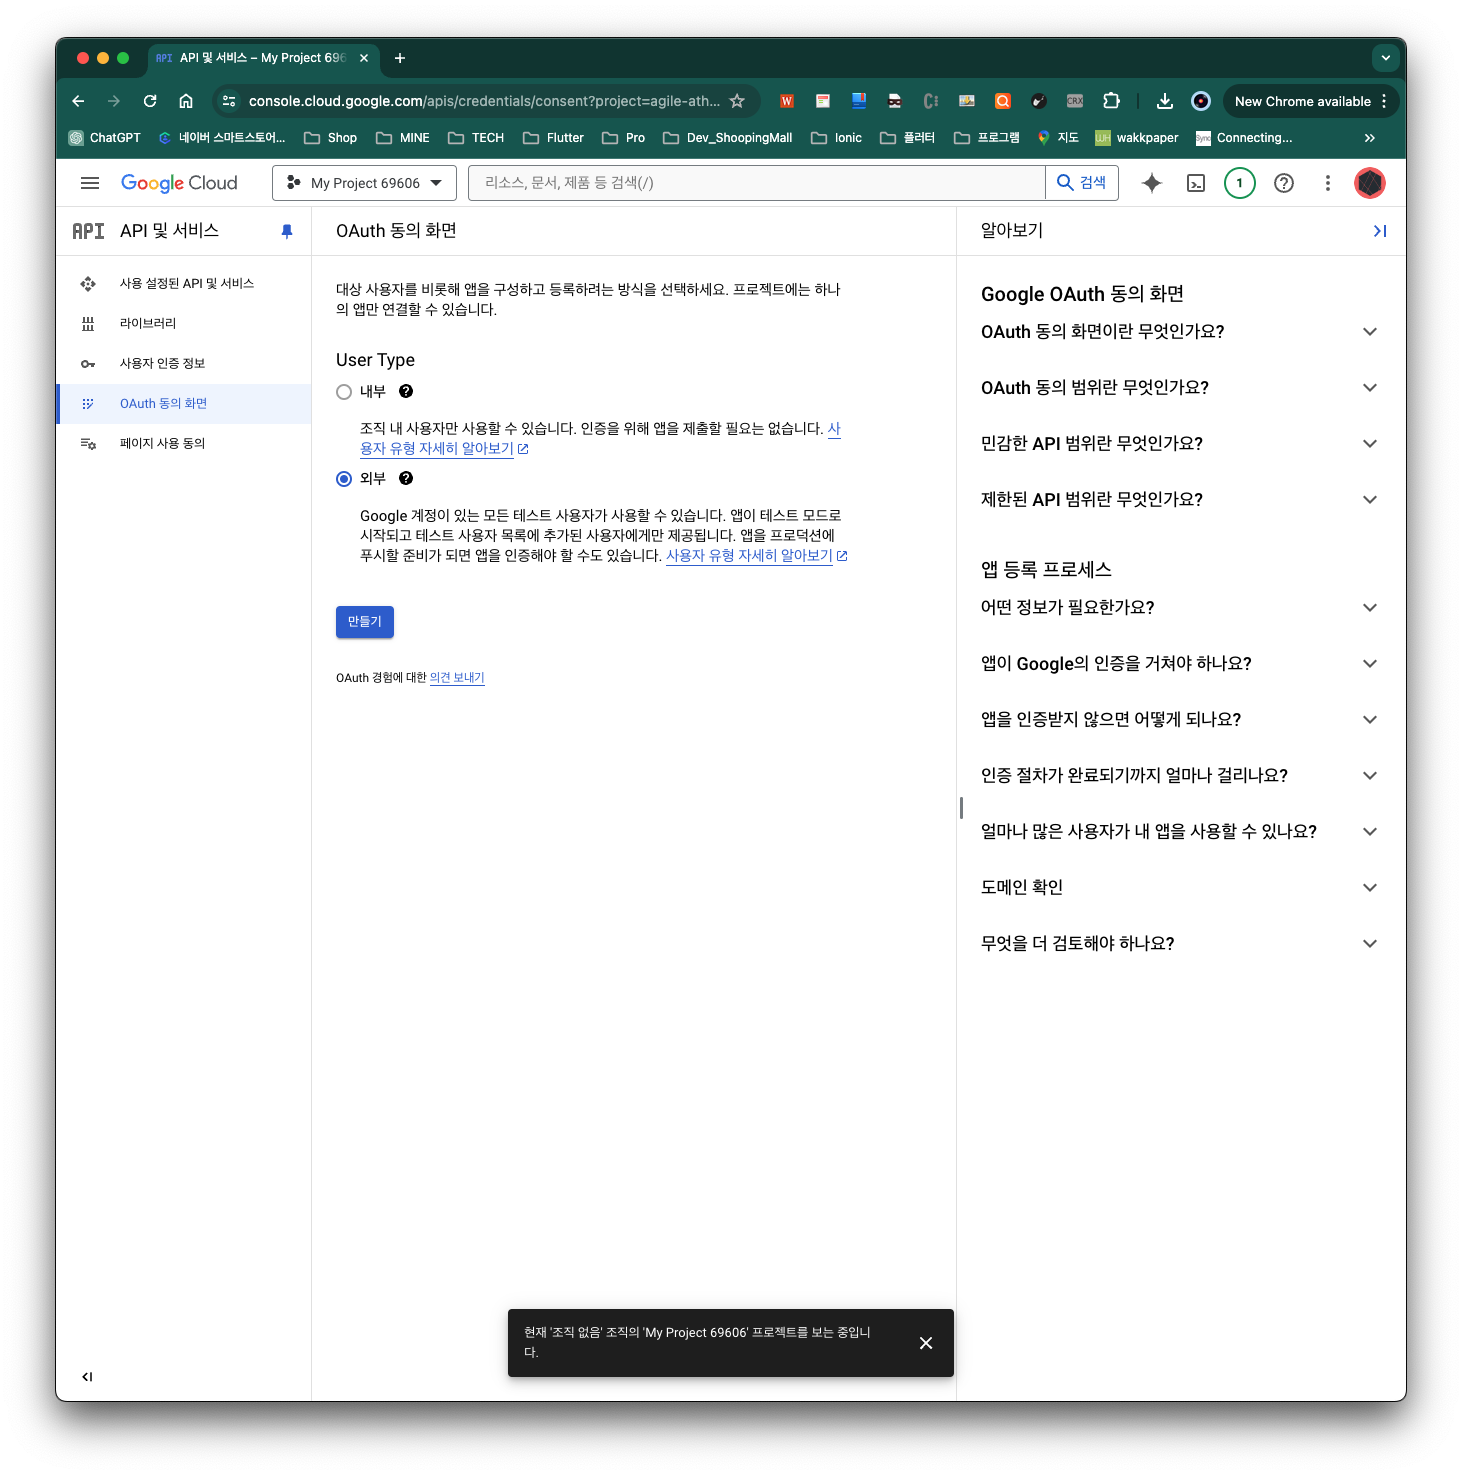Select the 내부 user type radio button
This screenshot has height=1475, width=1462.
tap(344, 392)
